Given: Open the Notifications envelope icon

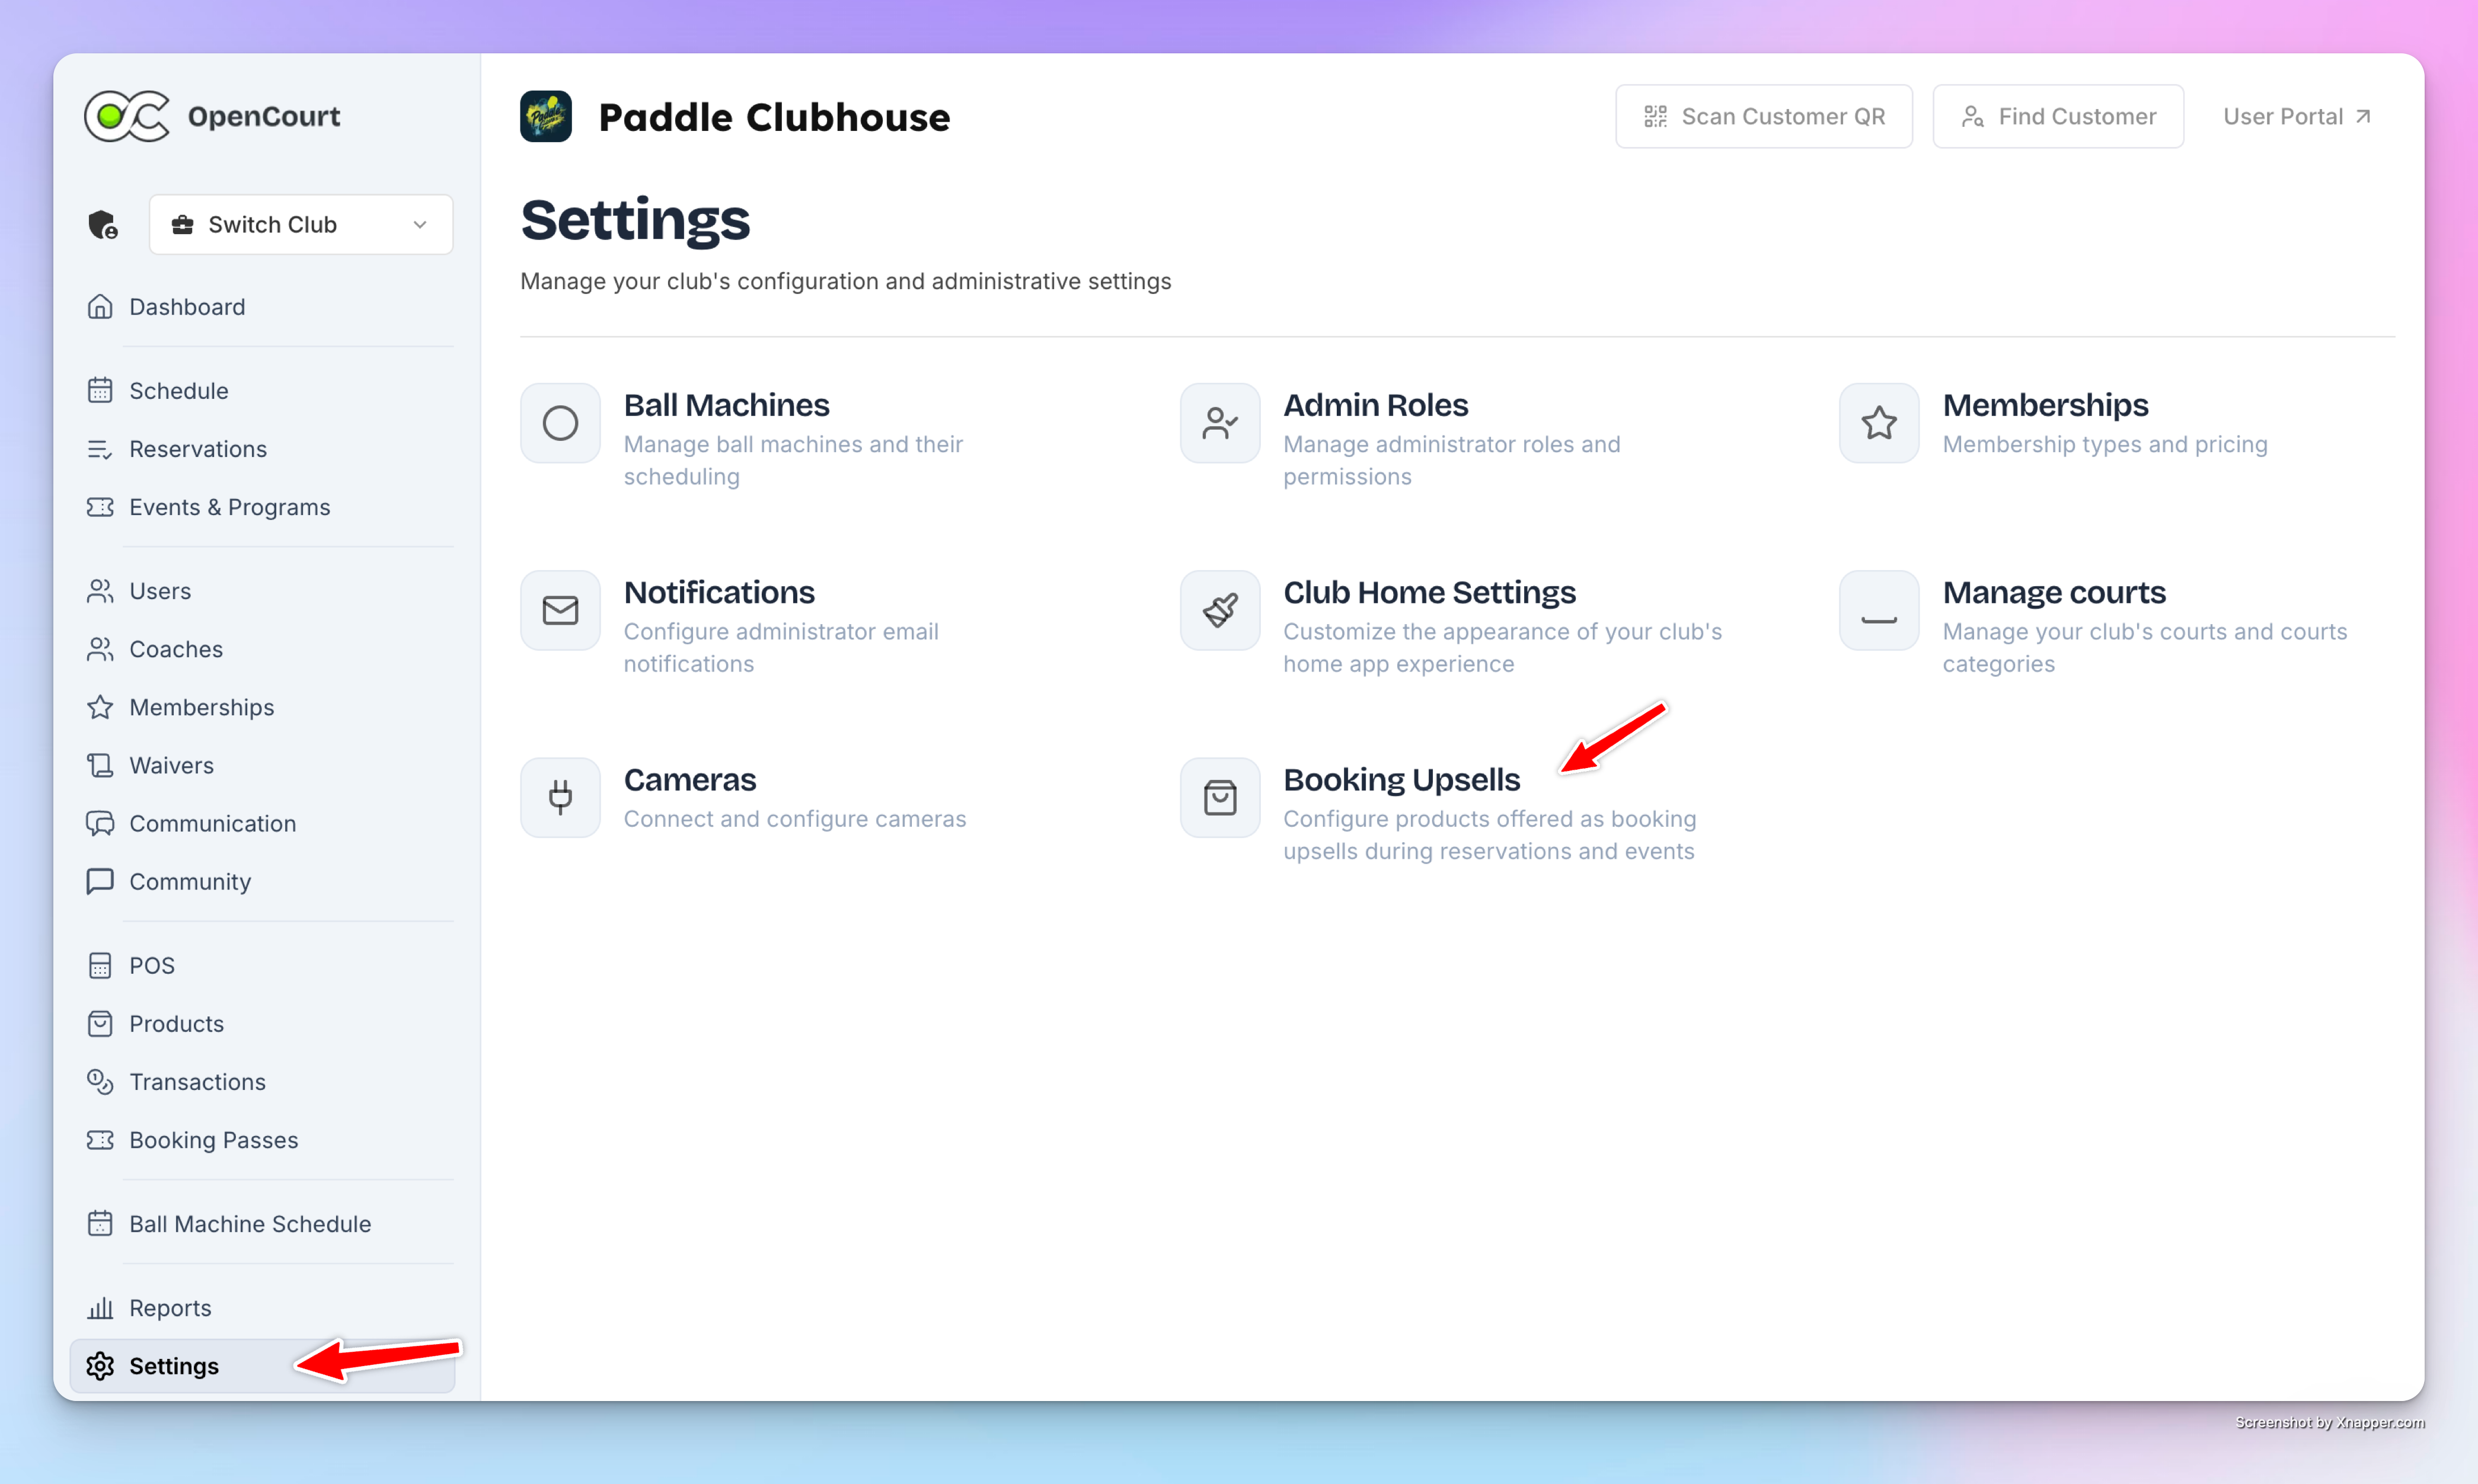Looking at the screenshot, I should tap(560, 610).
